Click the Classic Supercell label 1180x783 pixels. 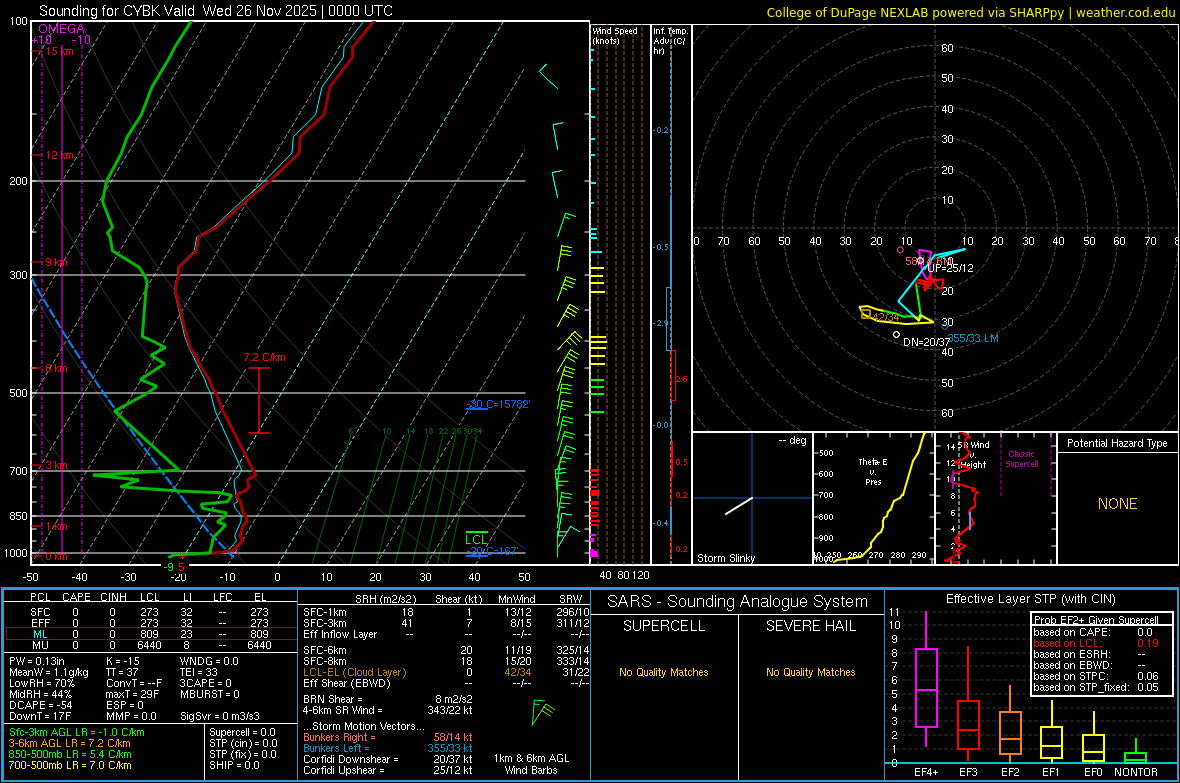click(x=1021, y=459)
